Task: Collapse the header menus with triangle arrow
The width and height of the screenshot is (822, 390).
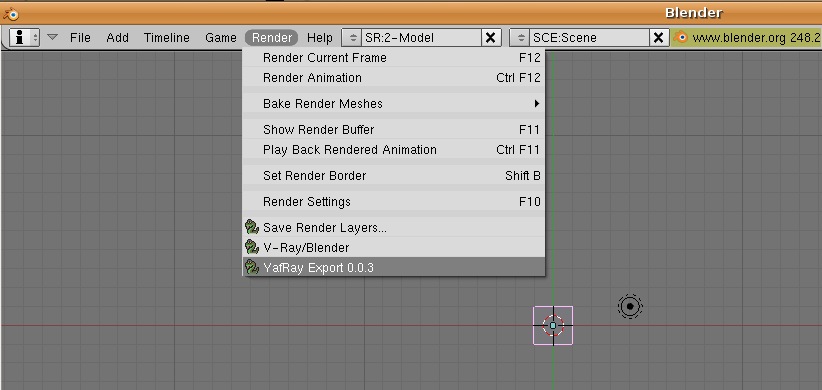Action: (52, 37)
